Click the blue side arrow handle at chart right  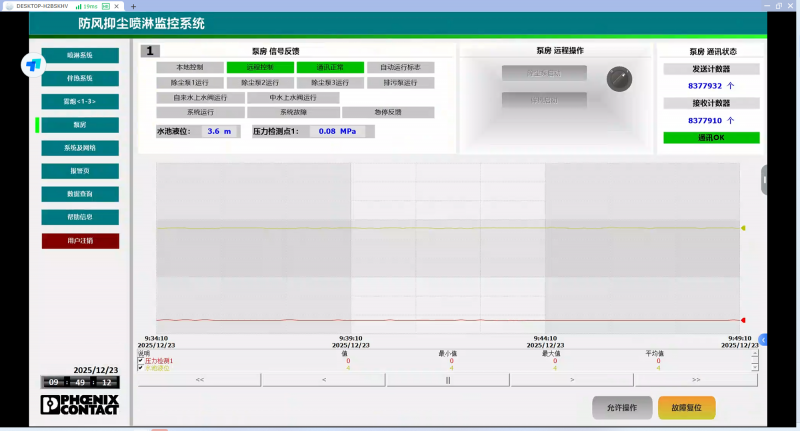click(x=764, y=340)
